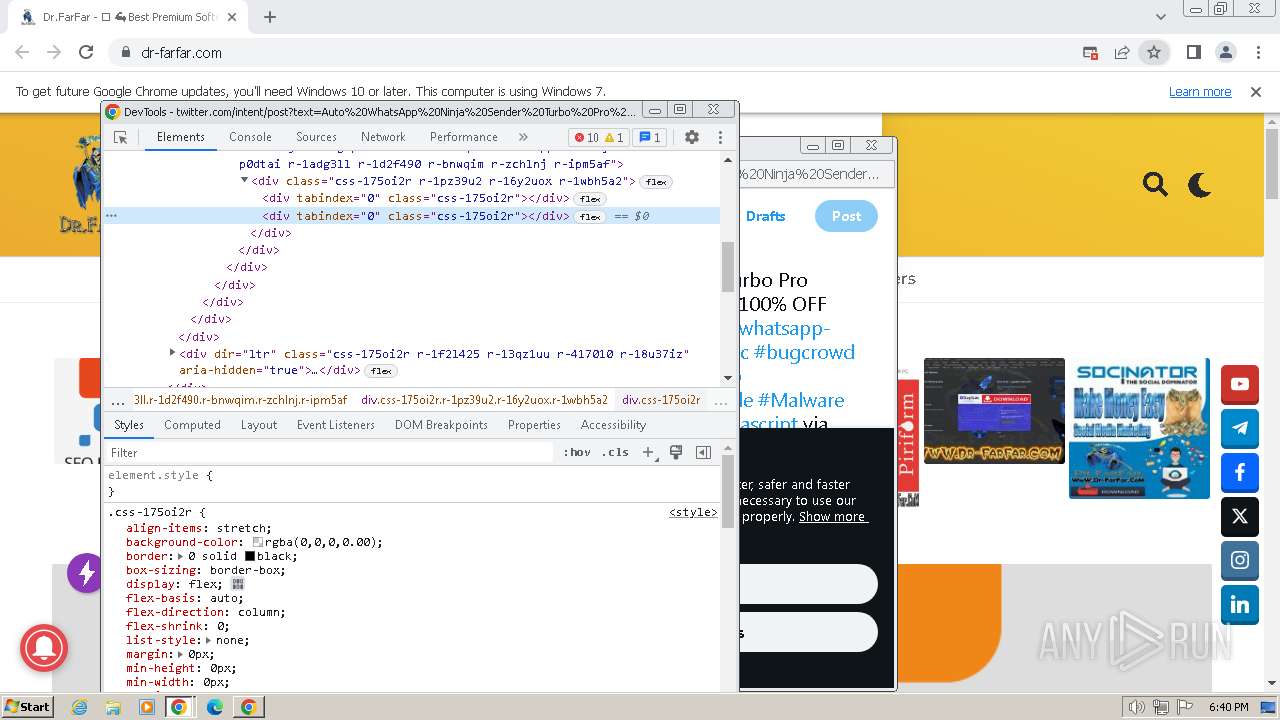This screenshot has height=720, width=1280.
Task: Open Drafts link in Twitter popup
Action: (x=766, y=216)
